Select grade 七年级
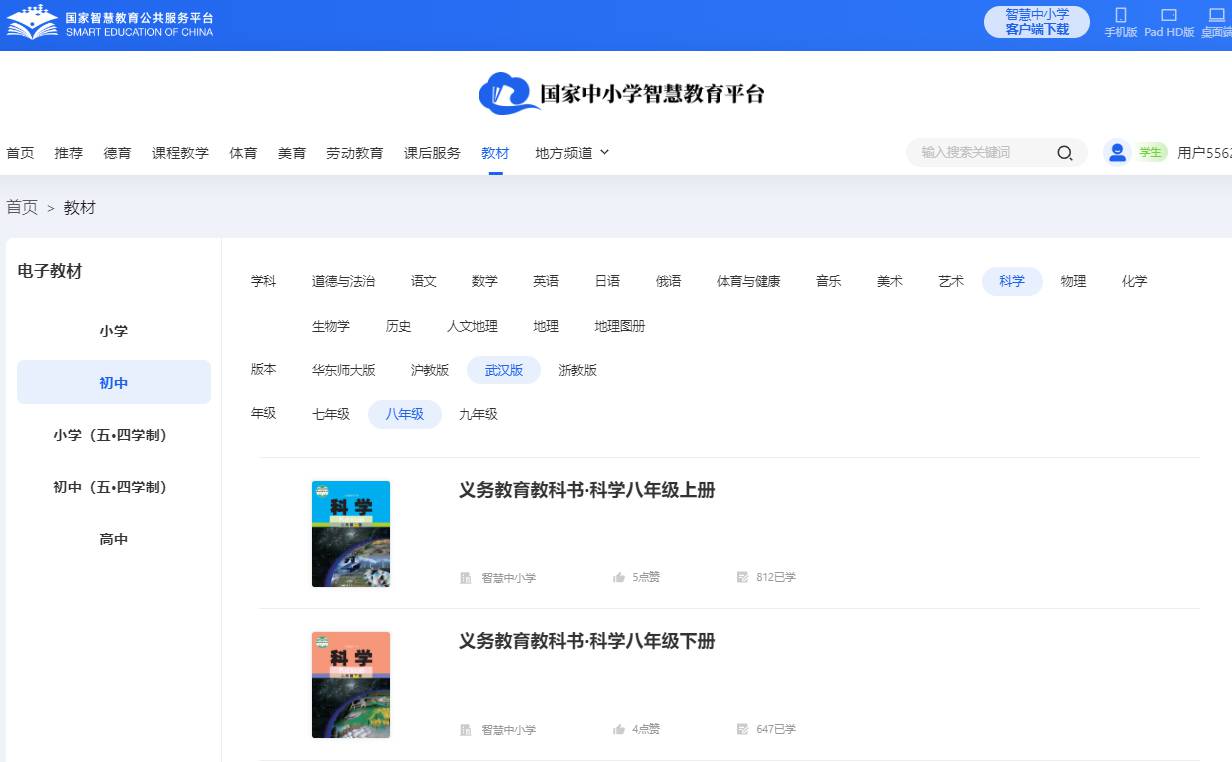The image size is (1232, 762). click(x=331, y=414)
